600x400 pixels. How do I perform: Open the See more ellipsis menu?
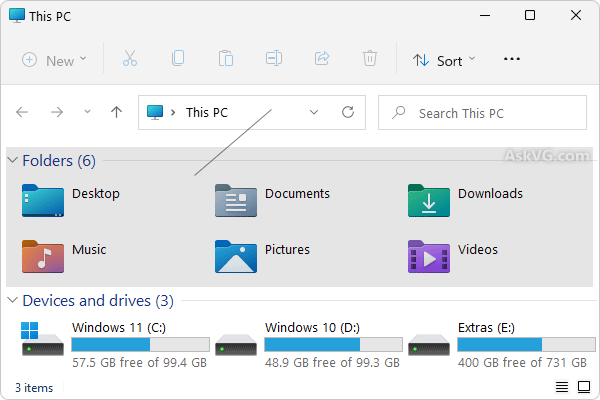(512, 59)
